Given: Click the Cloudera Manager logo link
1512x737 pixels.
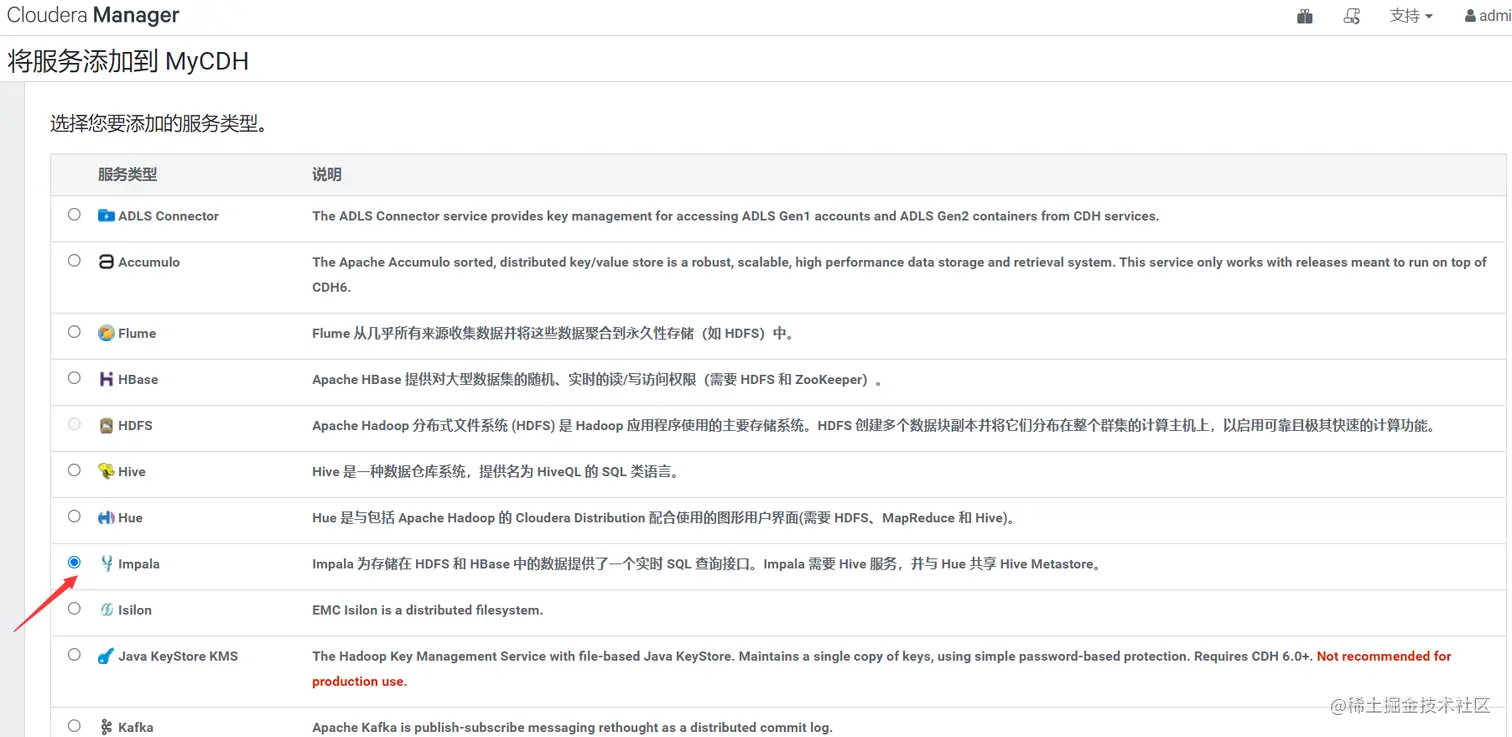Looking at the screenshot, I should (x=93, y=15).
